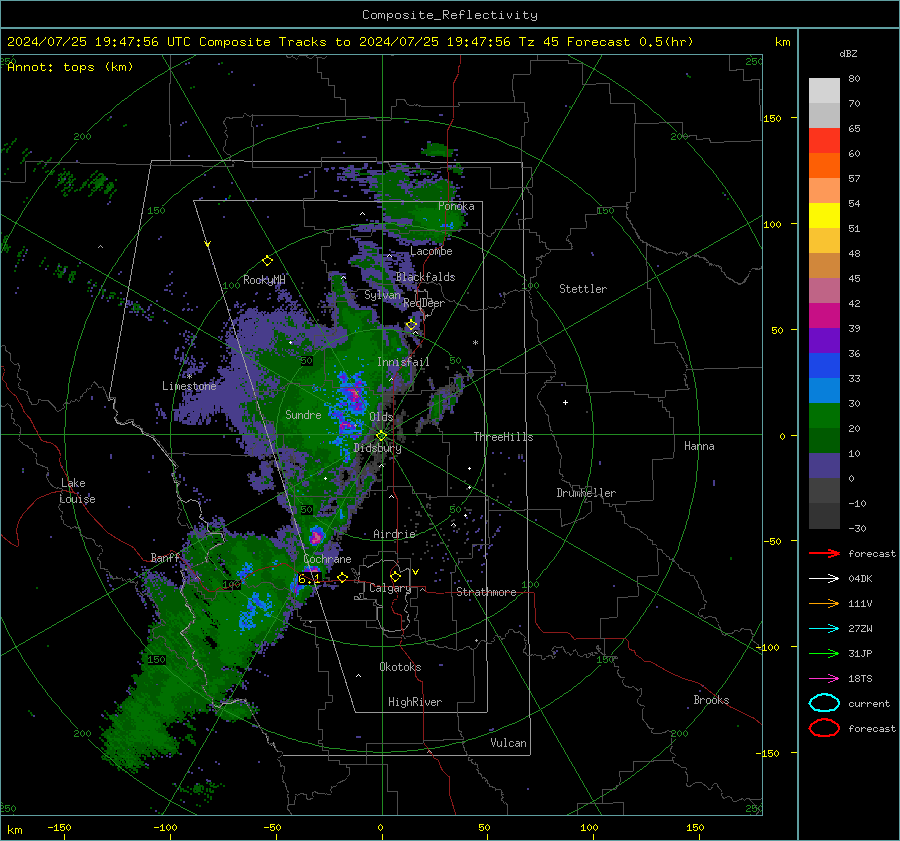
Task: Click the -150 tick on bottom axis
Action: point(59,827)
